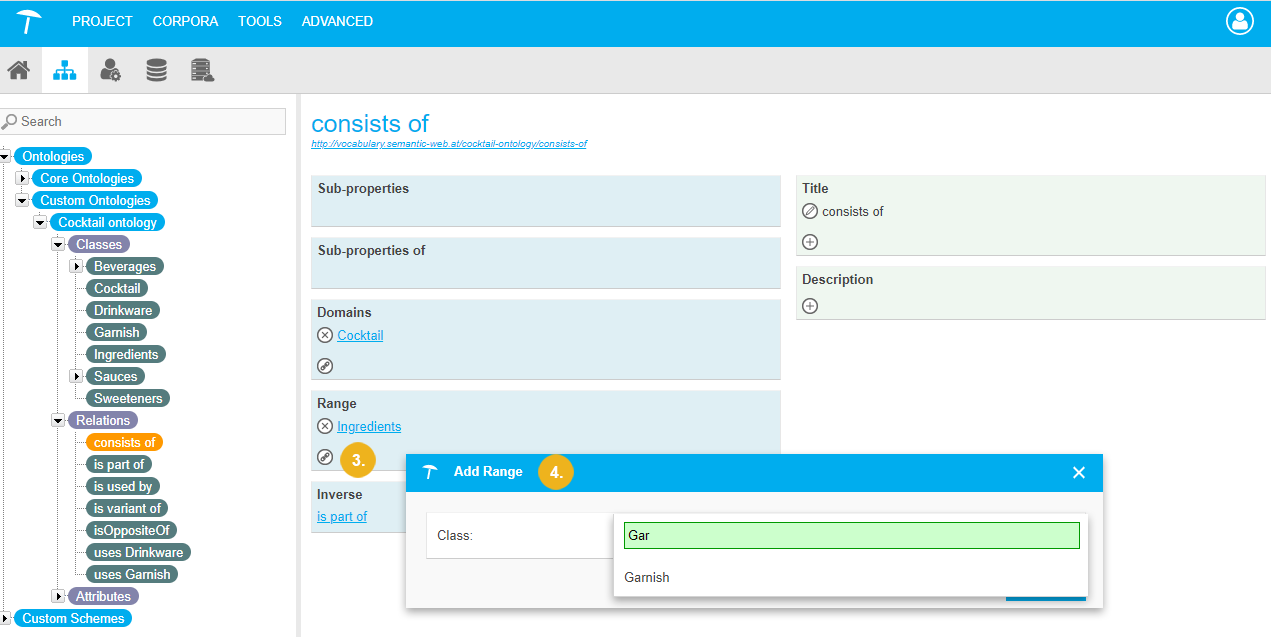1271x637 pixels.
Task: Open the database stack icon
Action: click(156, 71)
